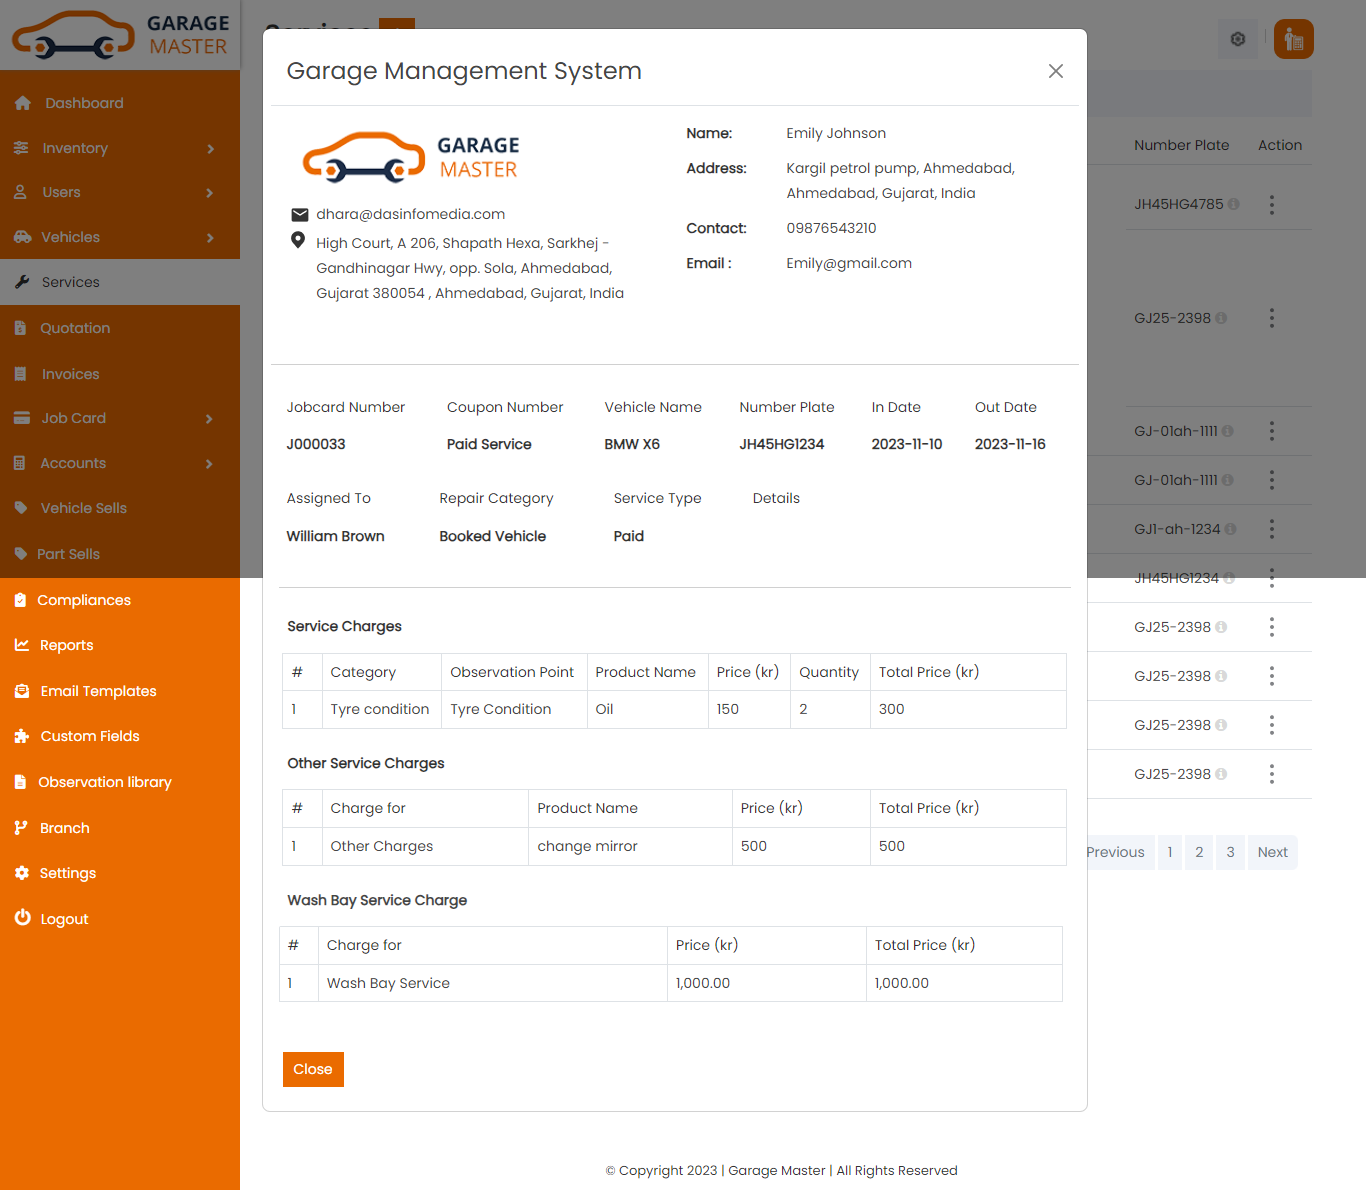The image size is (1366, 1190).
Task: Expand the Inventory submenu arrow
Action: tap(210, 149)
